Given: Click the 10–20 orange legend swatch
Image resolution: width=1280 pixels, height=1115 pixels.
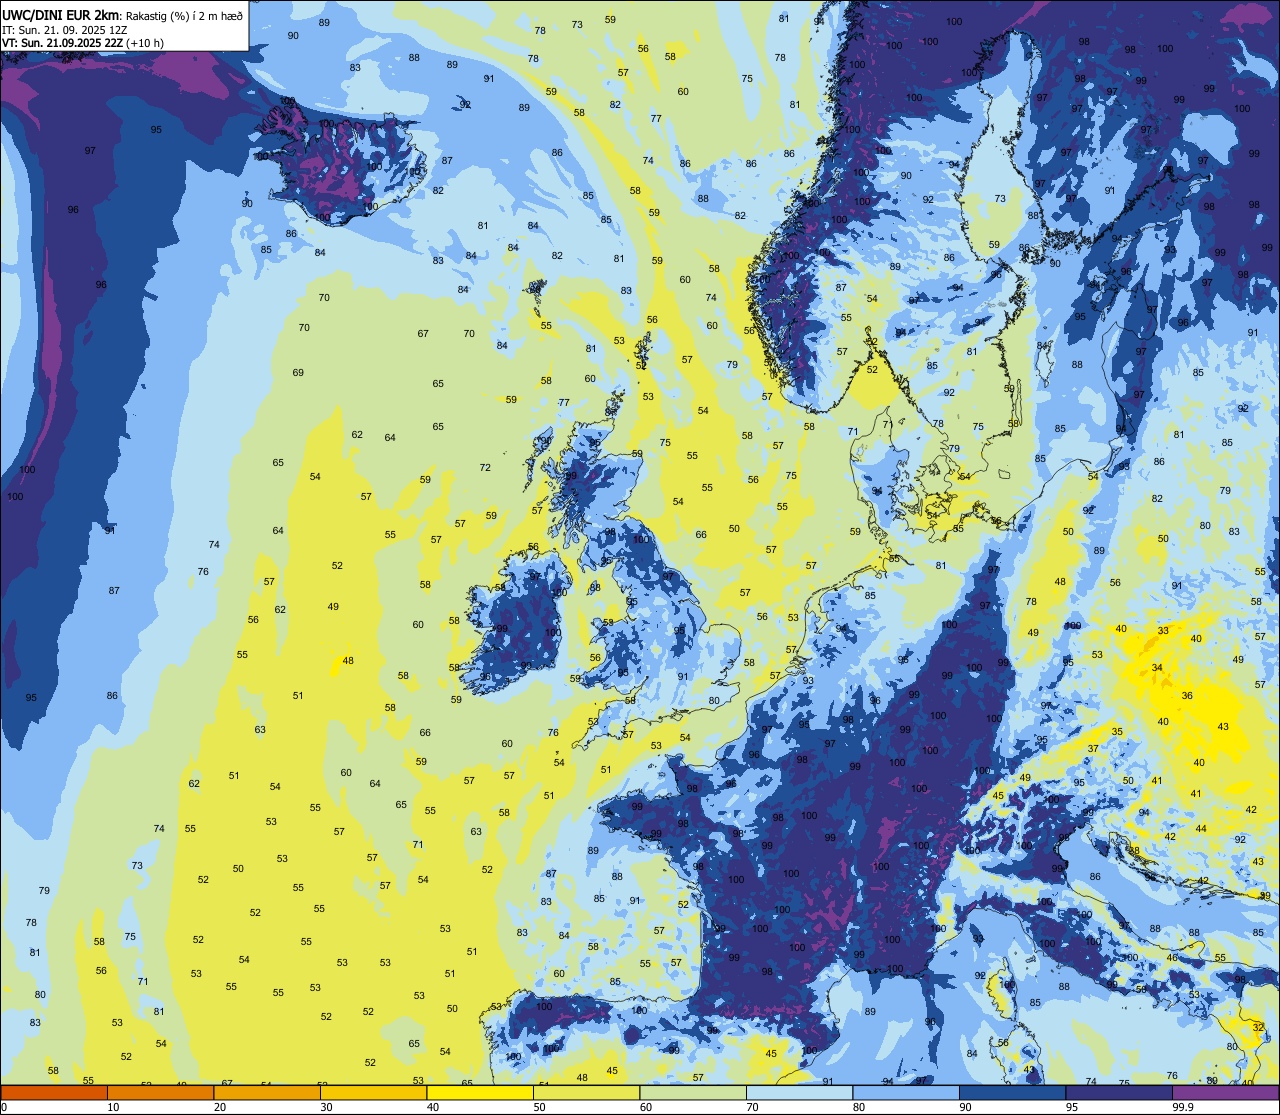Looking at the screenshot, I should coord(160,1093).
